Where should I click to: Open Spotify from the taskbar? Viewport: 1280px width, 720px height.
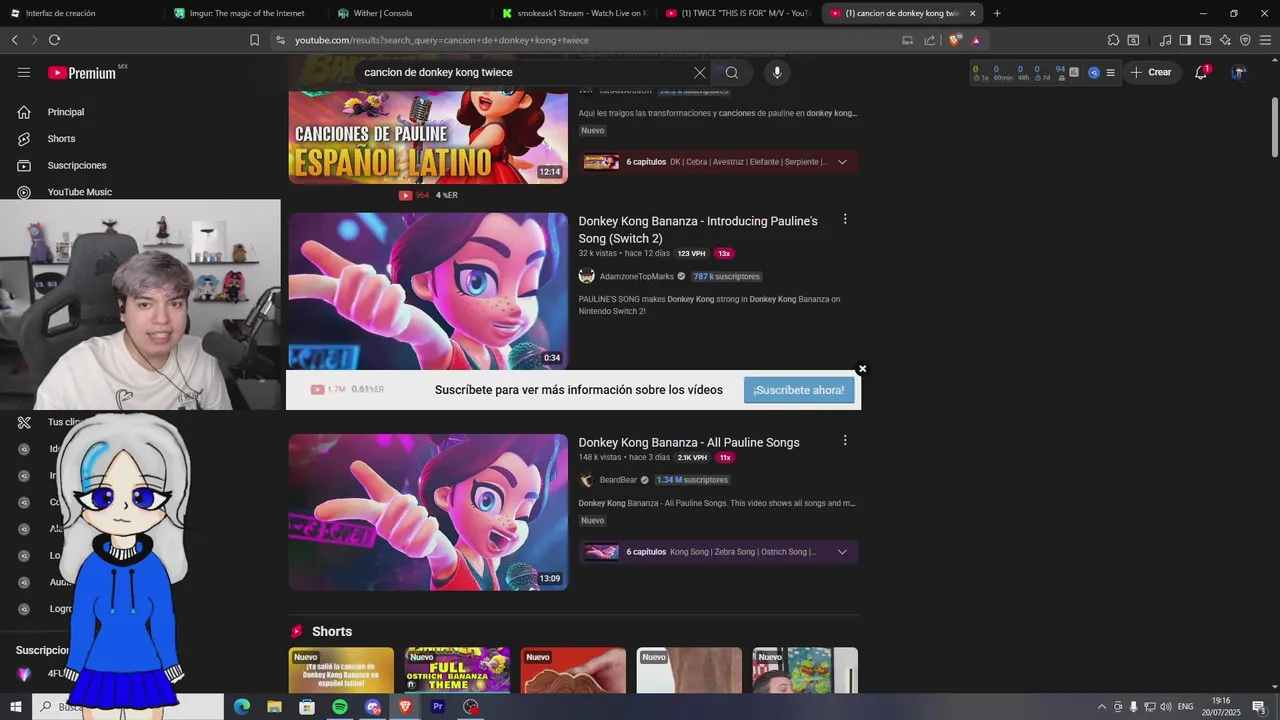[x=340, y=707]
